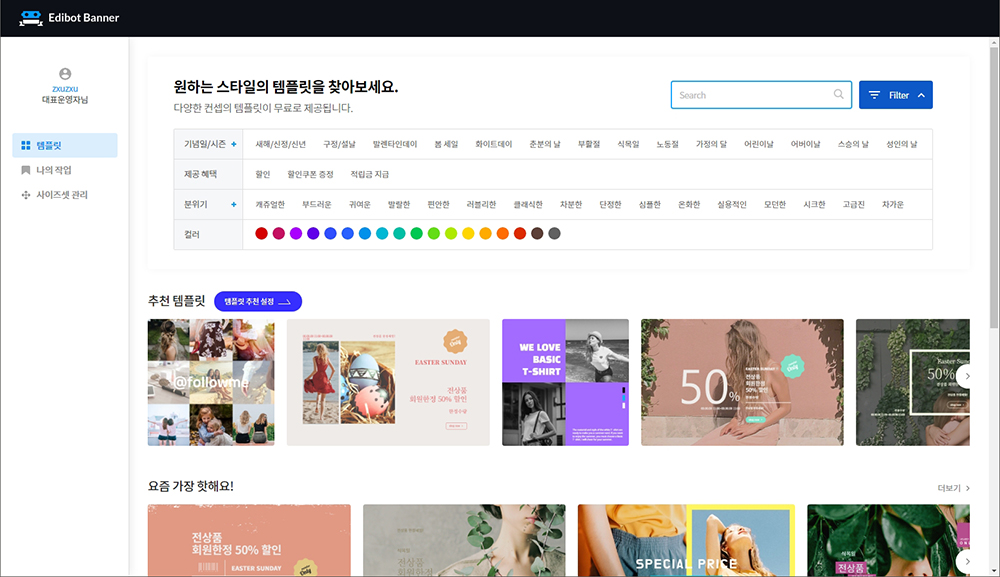Pick the 러블리한 mood tag
Viewport: 1000px width, 577px height.
point(481,205)
